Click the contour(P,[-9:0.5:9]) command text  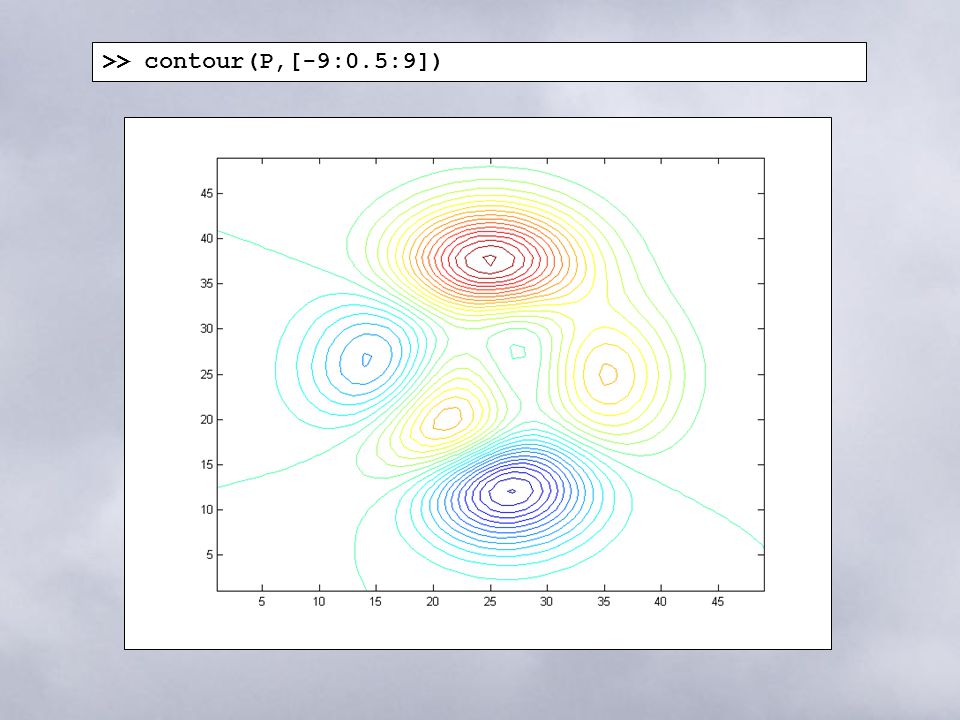pos(293,61)
